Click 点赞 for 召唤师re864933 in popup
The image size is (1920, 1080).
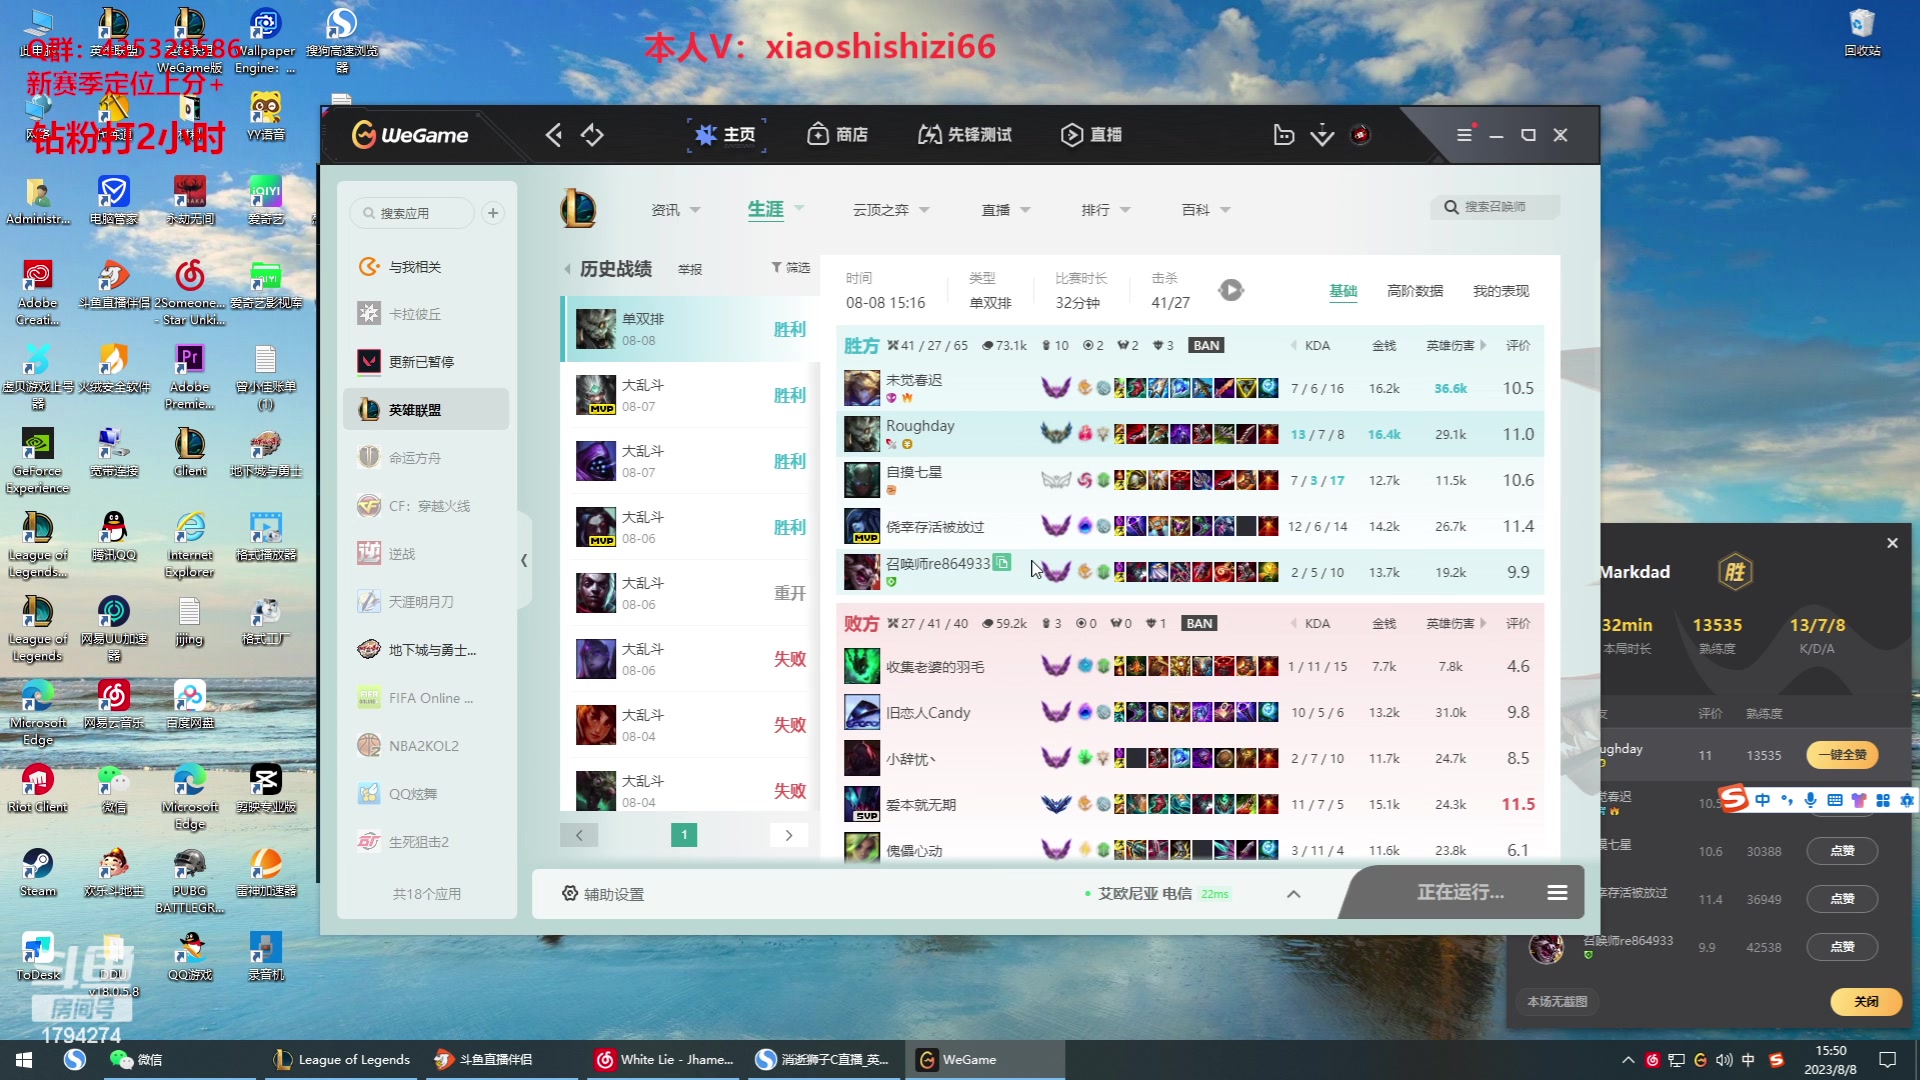point(1842,947)
